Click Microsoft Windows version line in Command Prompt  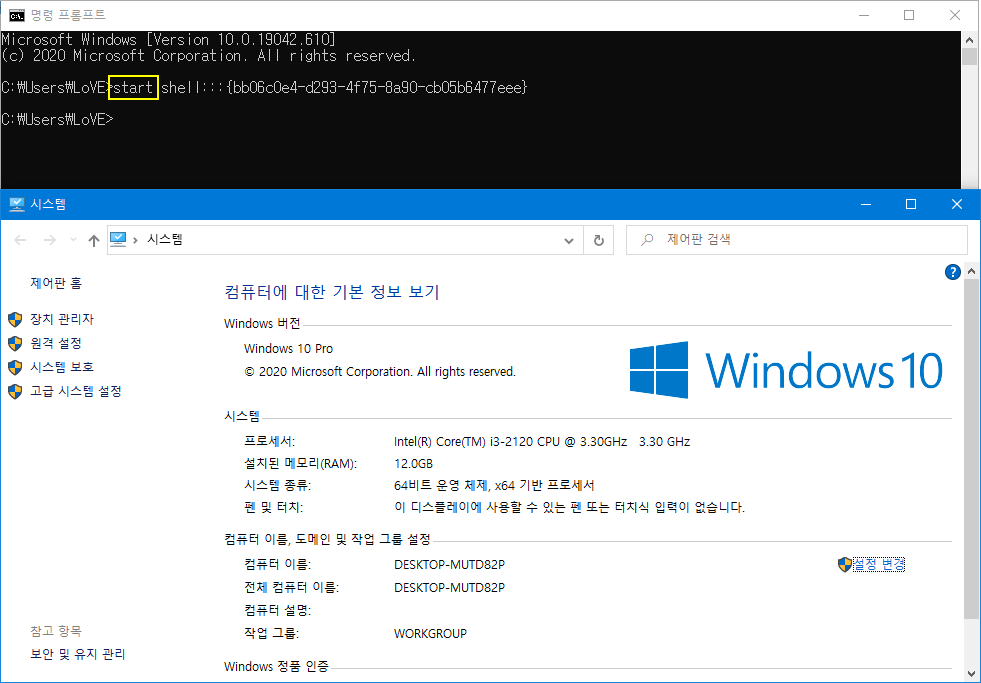point(169,39)
